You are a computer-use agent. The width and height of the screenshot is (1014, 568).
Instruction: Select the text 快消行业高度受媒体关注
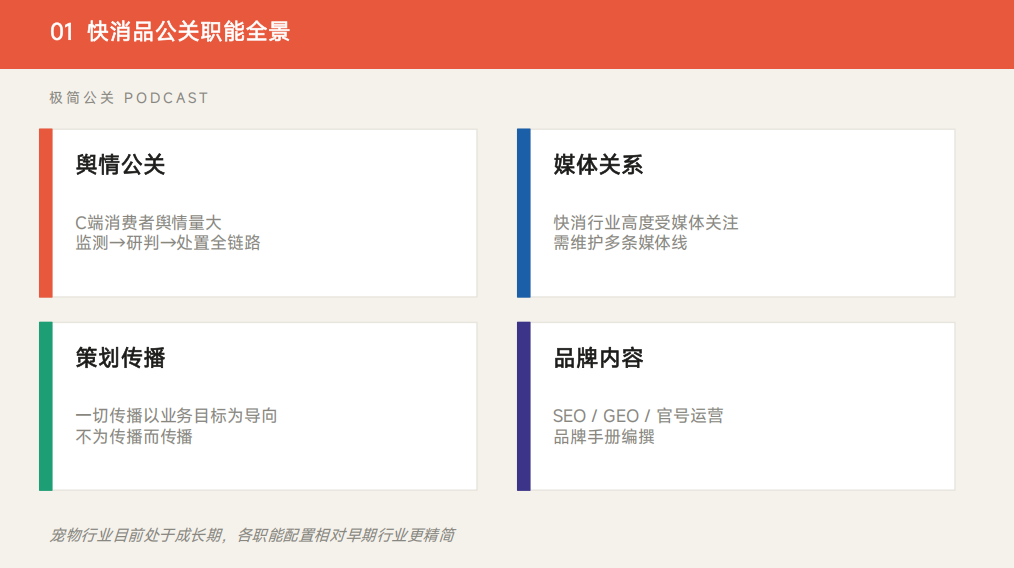pyautogui.click(x=646, y=222)
